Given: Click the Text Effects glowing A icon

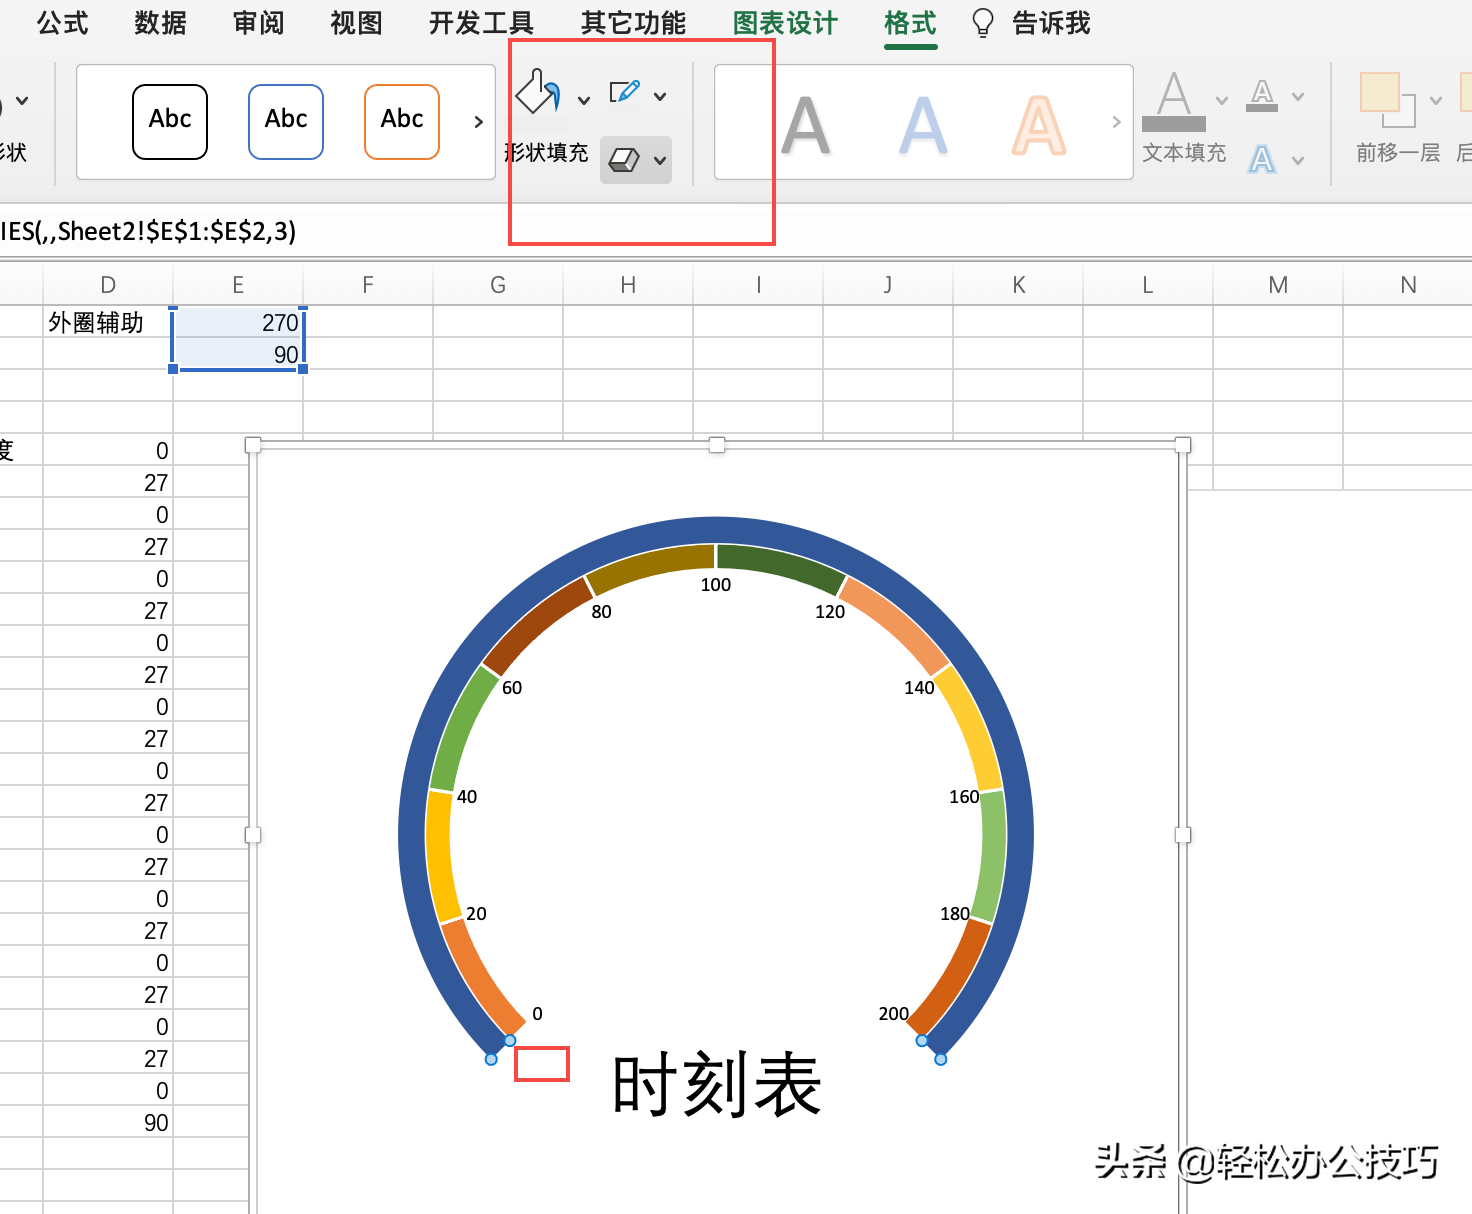Looking at the screenshot, I should tap(1262, 159).
